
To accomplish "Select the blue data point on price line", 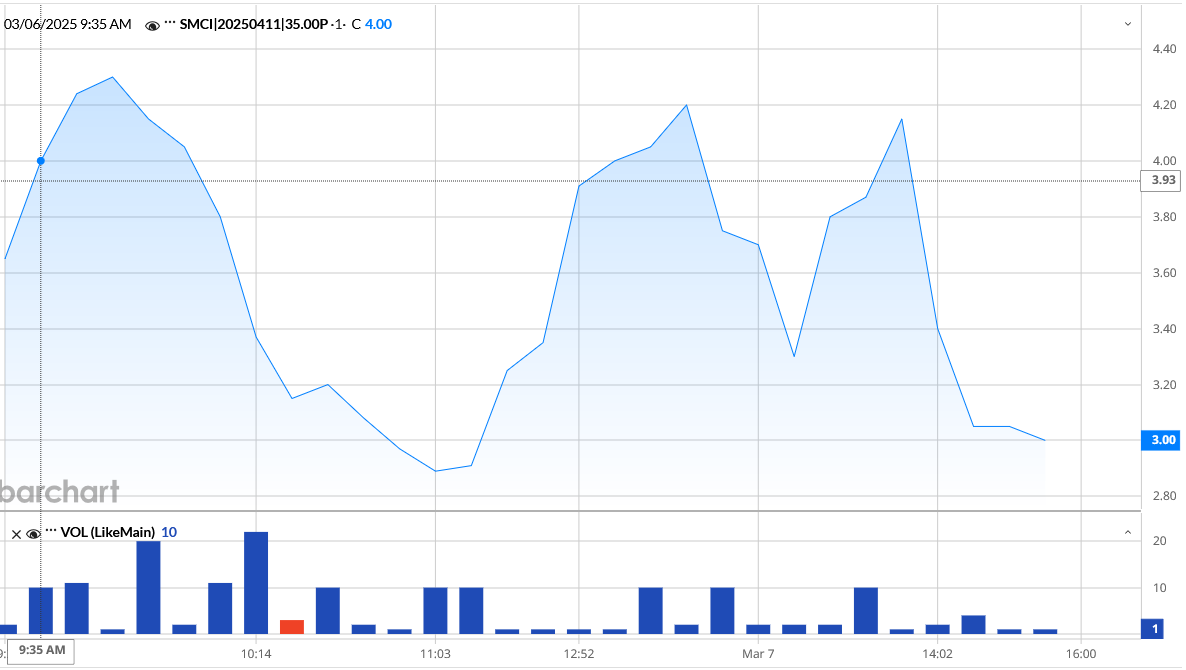I will point(41,160).
